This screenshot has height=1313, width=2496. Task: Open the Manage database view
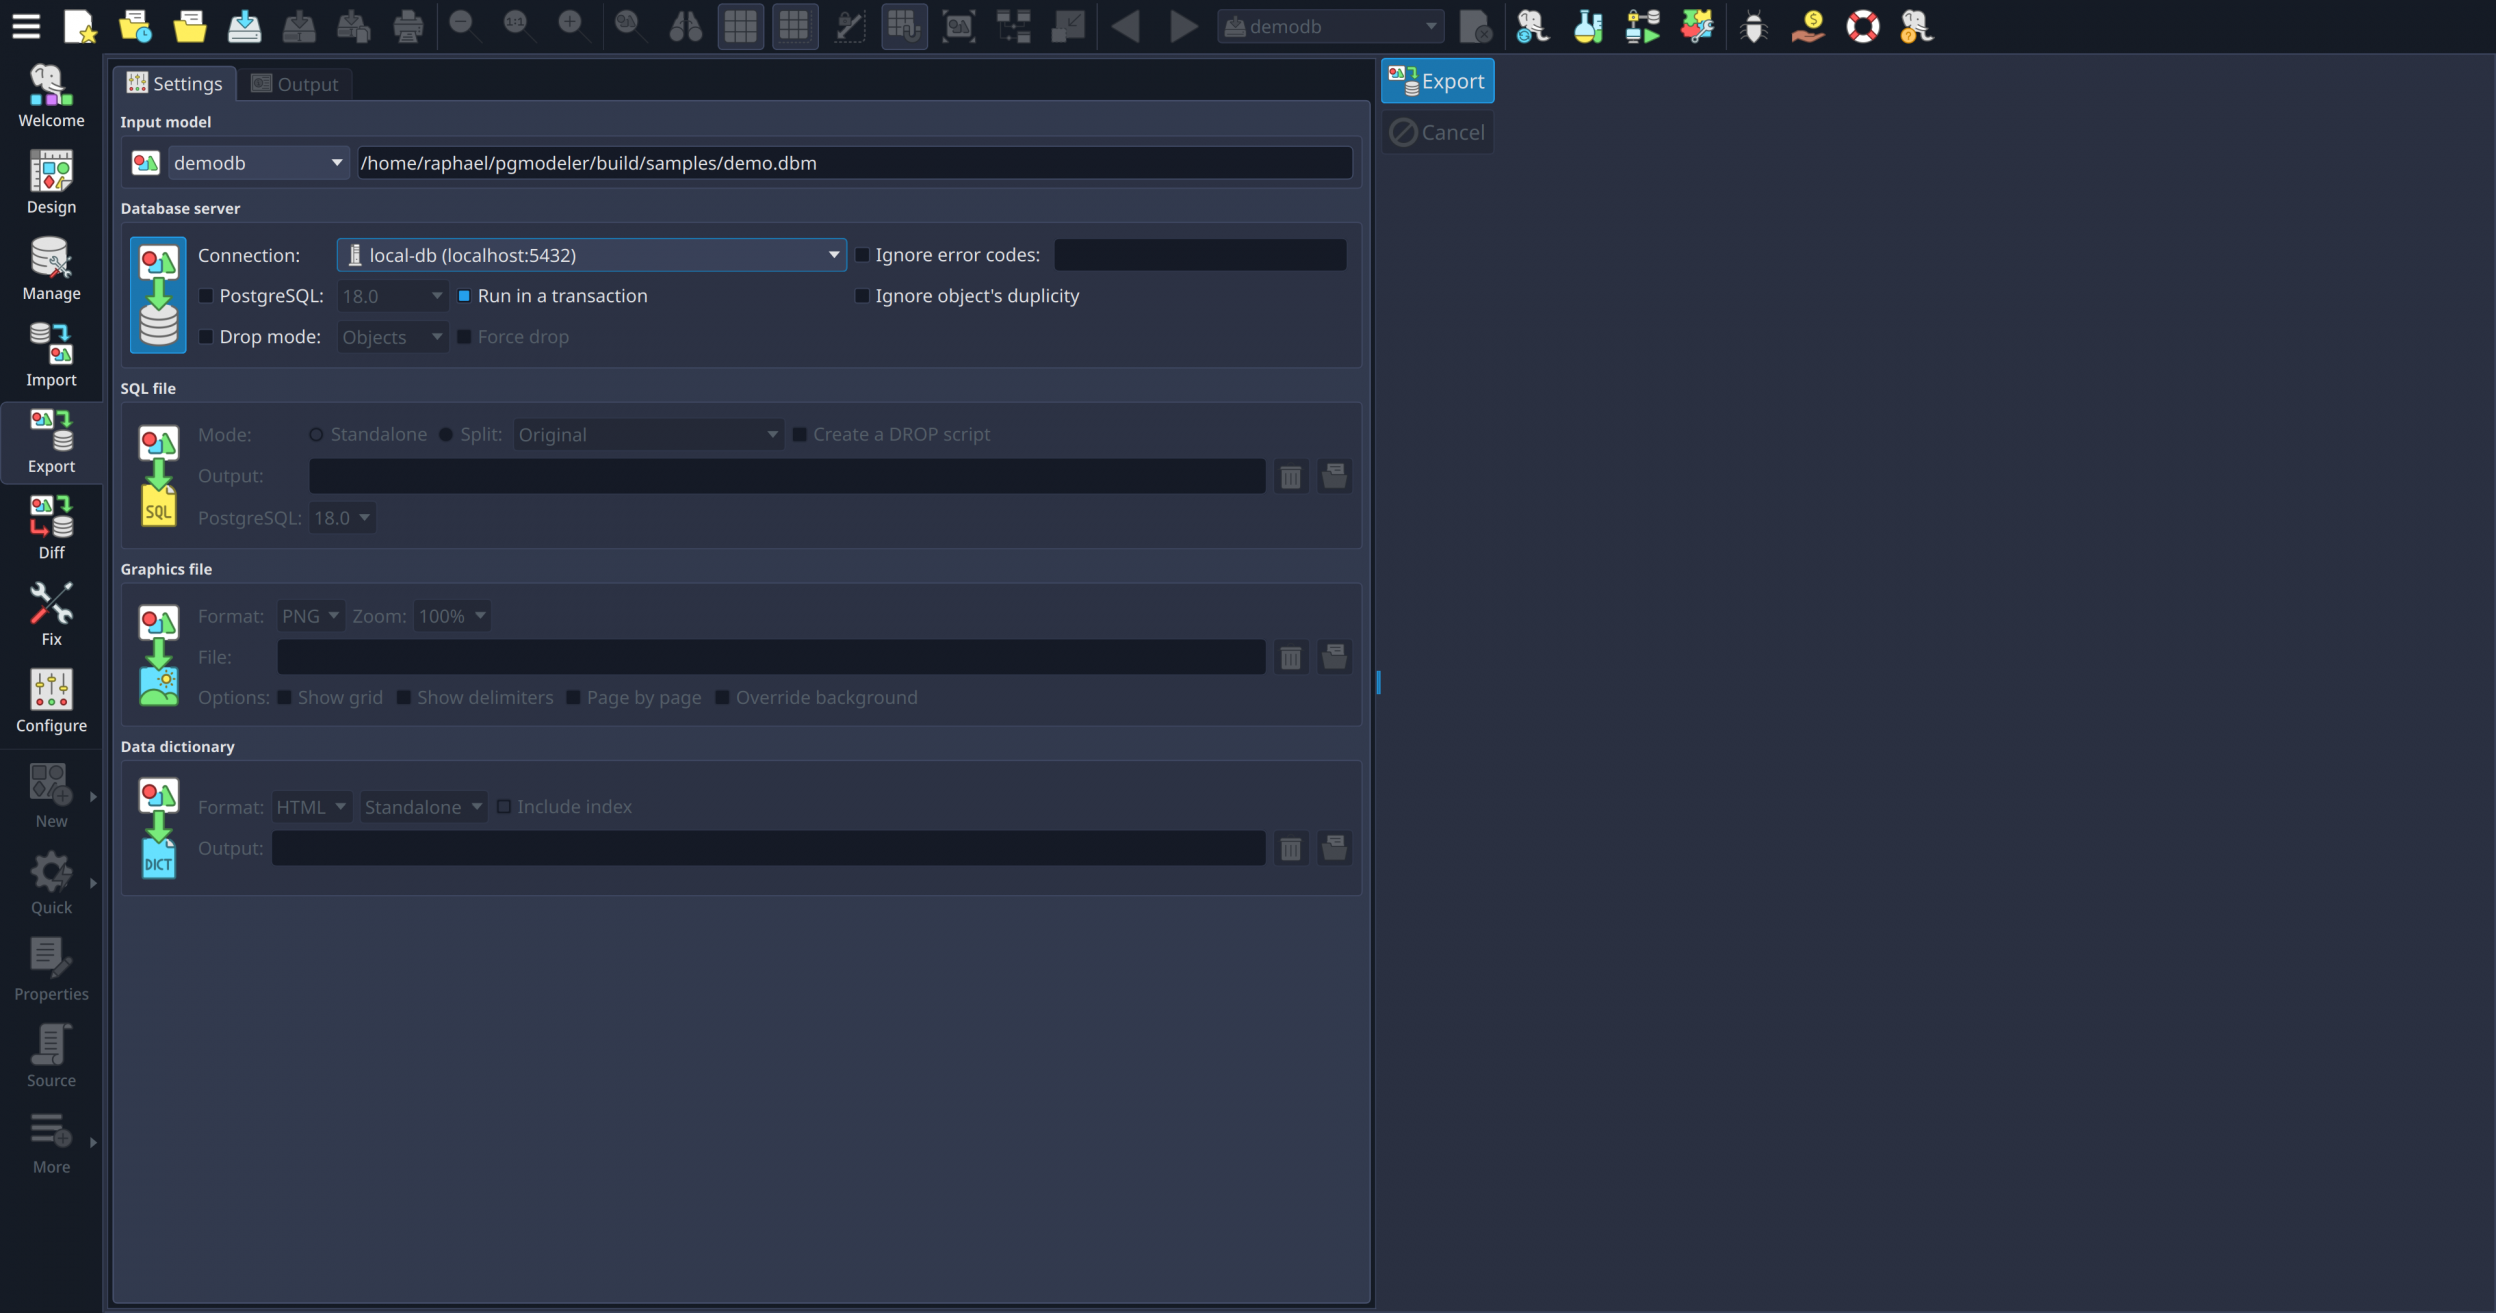coord(51,268)
